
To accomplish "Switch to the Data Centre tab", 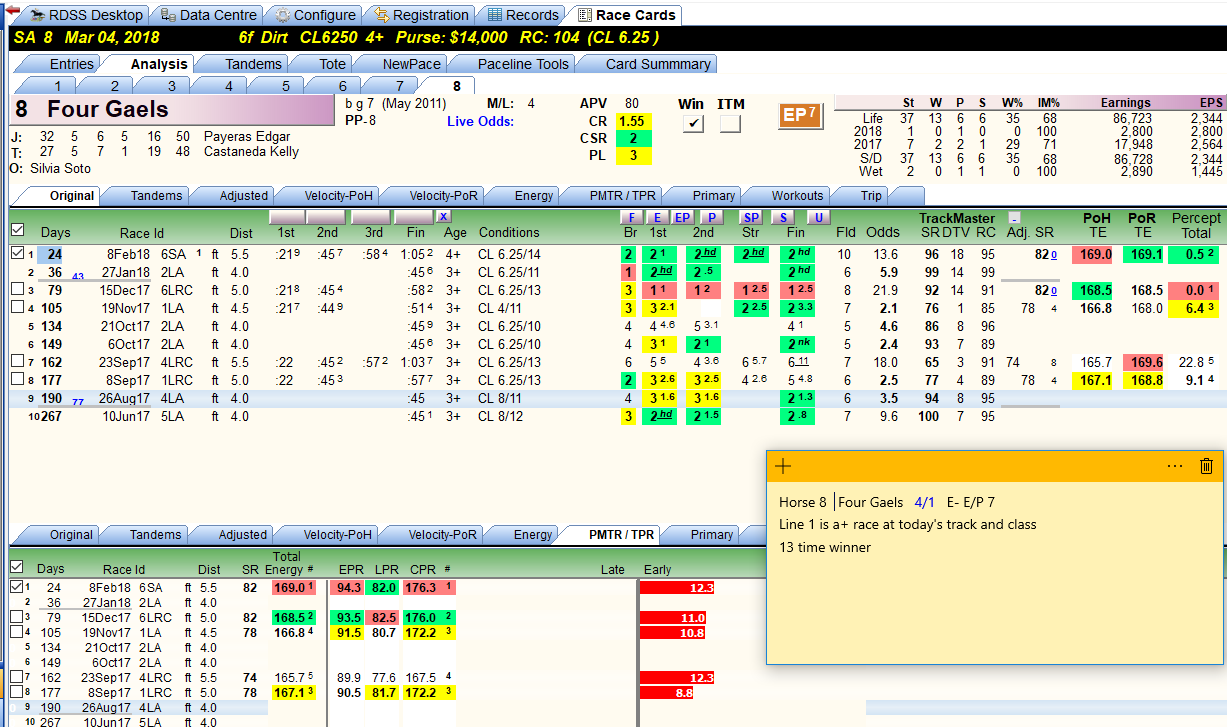I will (209, 15).
